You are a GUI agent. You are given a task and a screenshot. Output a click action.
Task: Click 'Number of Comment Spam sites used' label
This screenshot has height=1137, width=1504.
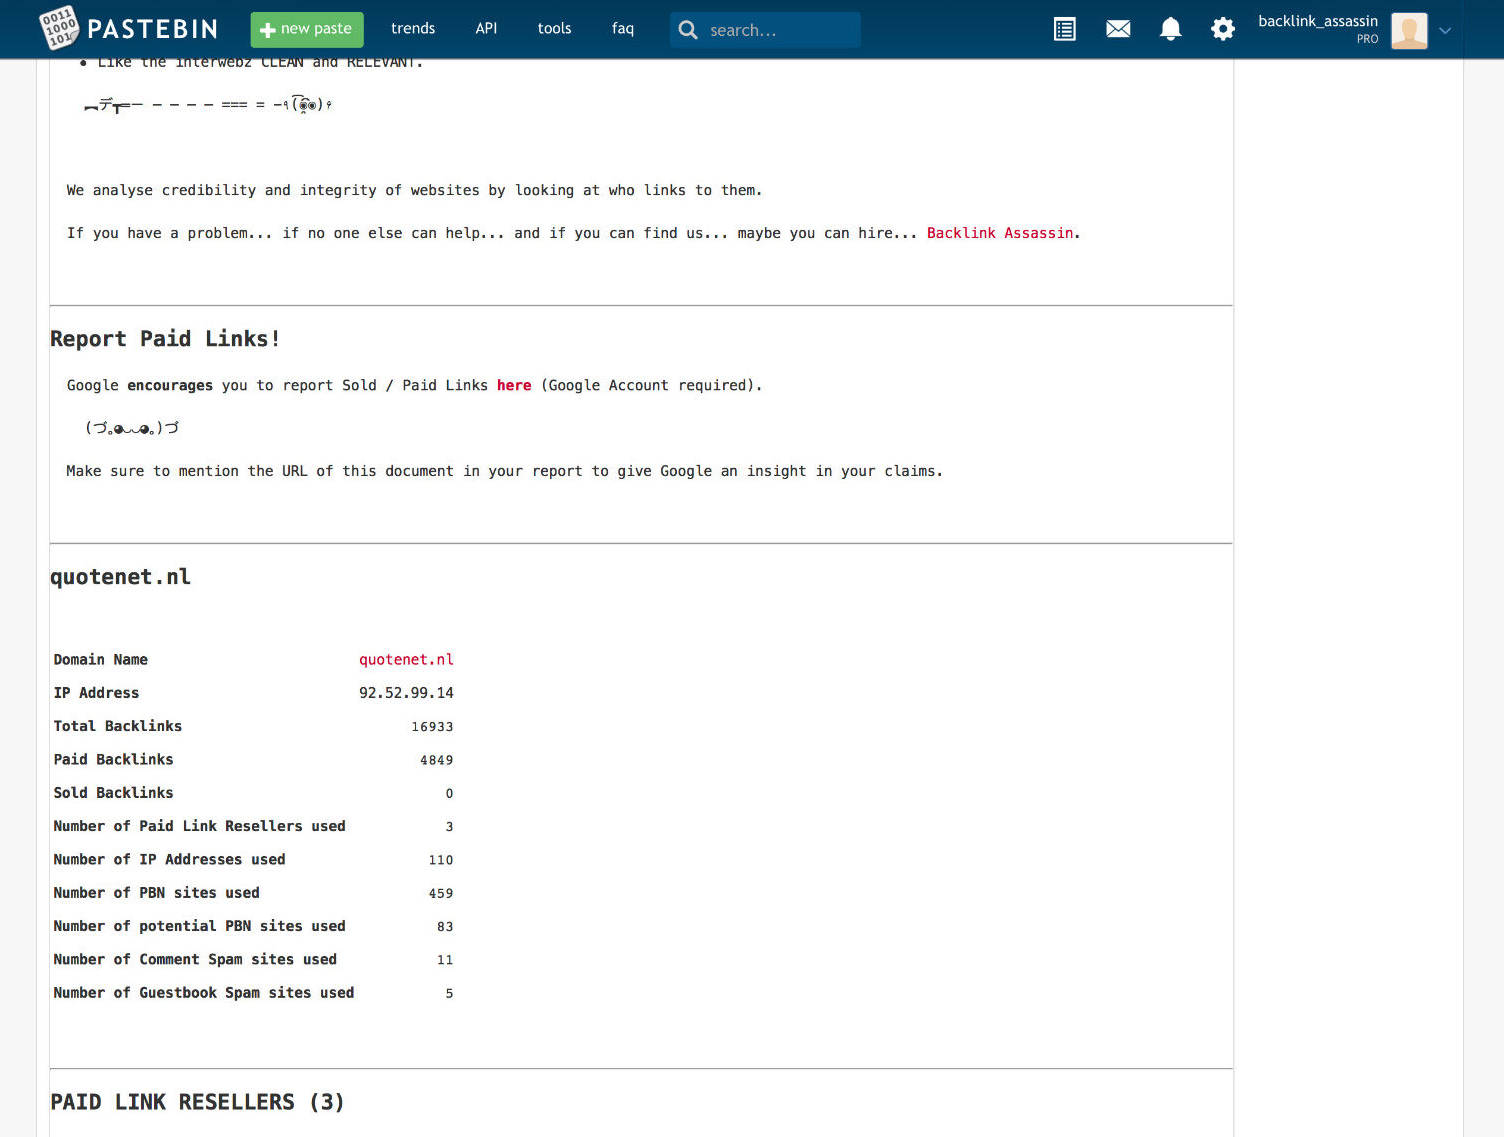point(195,959)
